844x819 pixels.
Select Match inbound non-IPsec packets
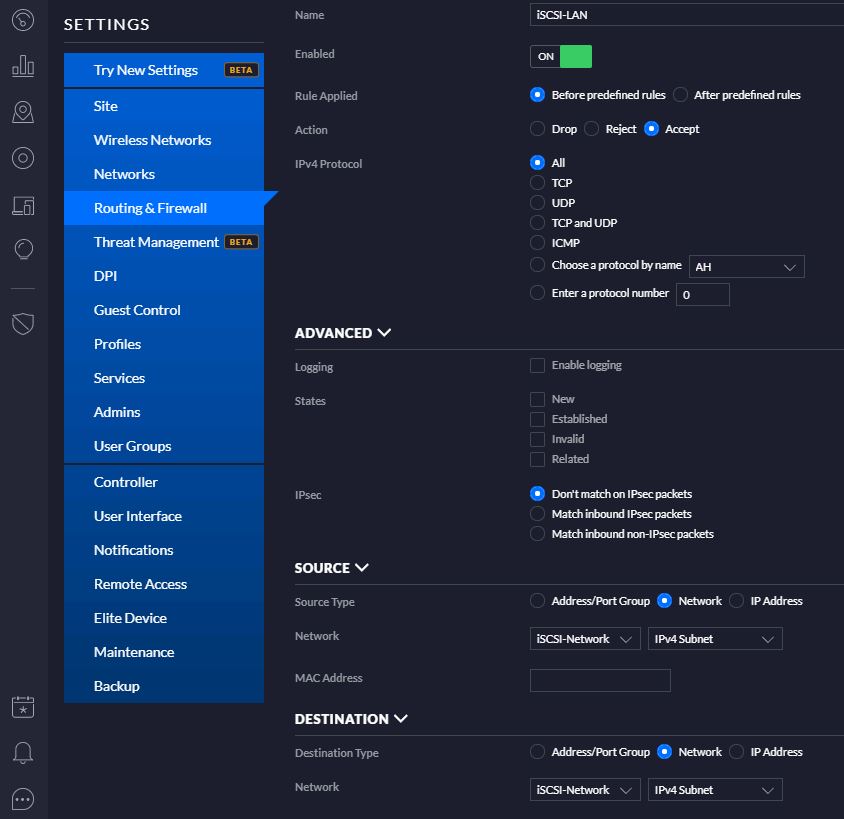(537, 534)
